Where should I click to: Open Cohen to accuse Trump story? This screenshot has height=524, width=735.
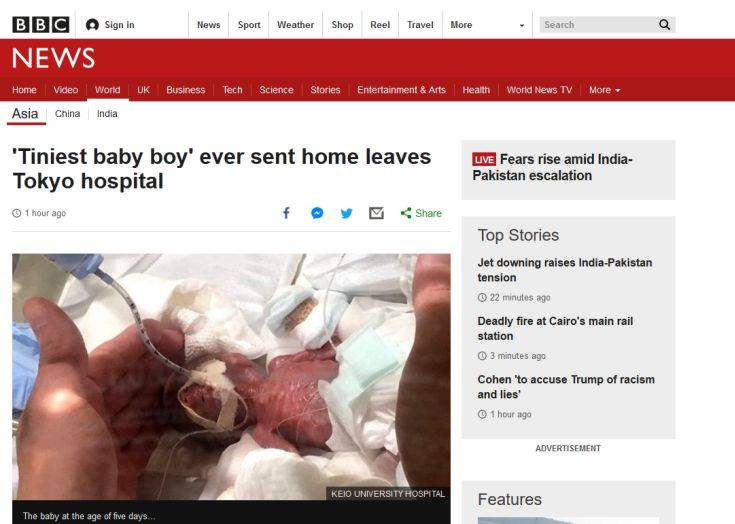click(566, 387)
